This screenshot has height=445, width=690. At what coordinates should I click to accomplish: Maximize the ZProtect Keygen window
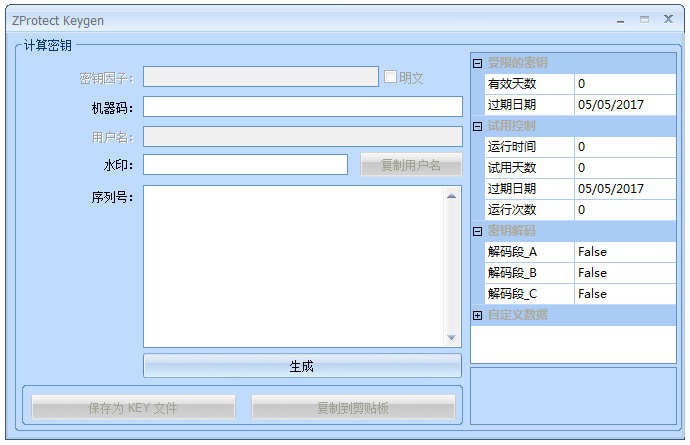tap(644, 19)
